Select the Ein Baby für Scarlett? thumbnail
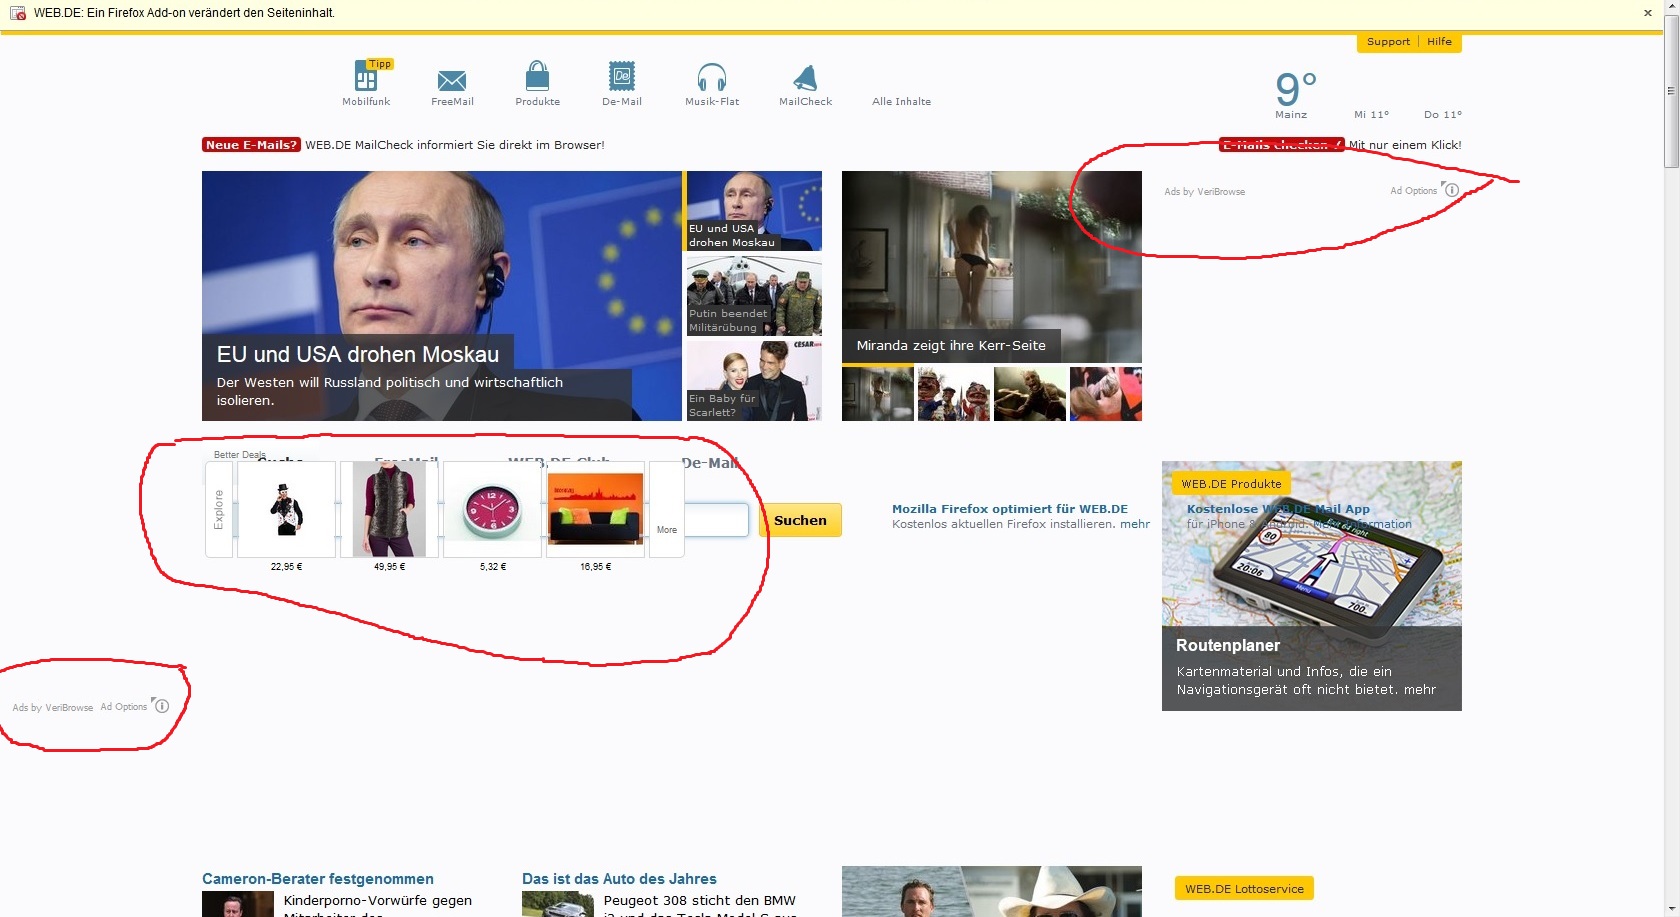 754,381
